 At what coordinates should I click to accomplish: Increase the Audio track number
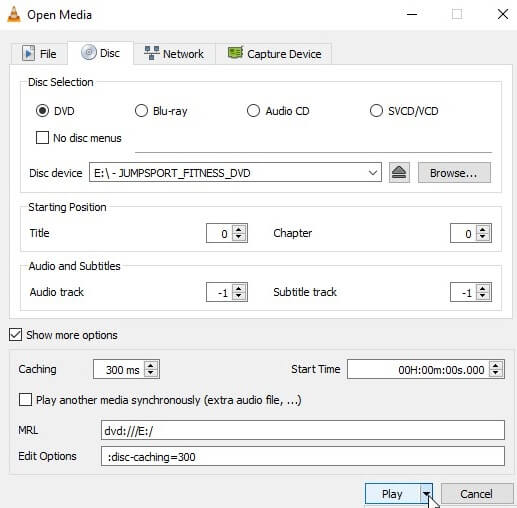(239, 288)
